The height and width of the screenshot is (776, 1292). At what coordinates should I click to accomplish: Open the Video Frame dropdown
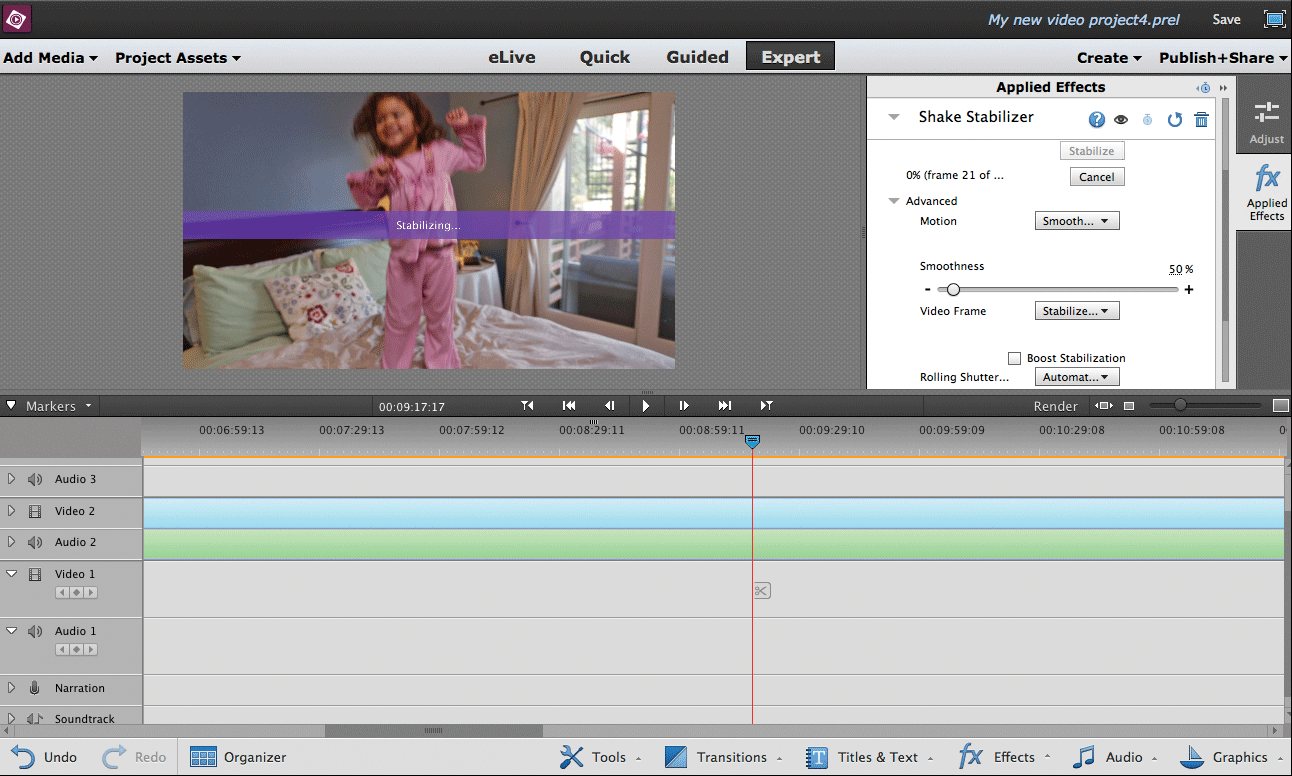tap(1077, 311)
